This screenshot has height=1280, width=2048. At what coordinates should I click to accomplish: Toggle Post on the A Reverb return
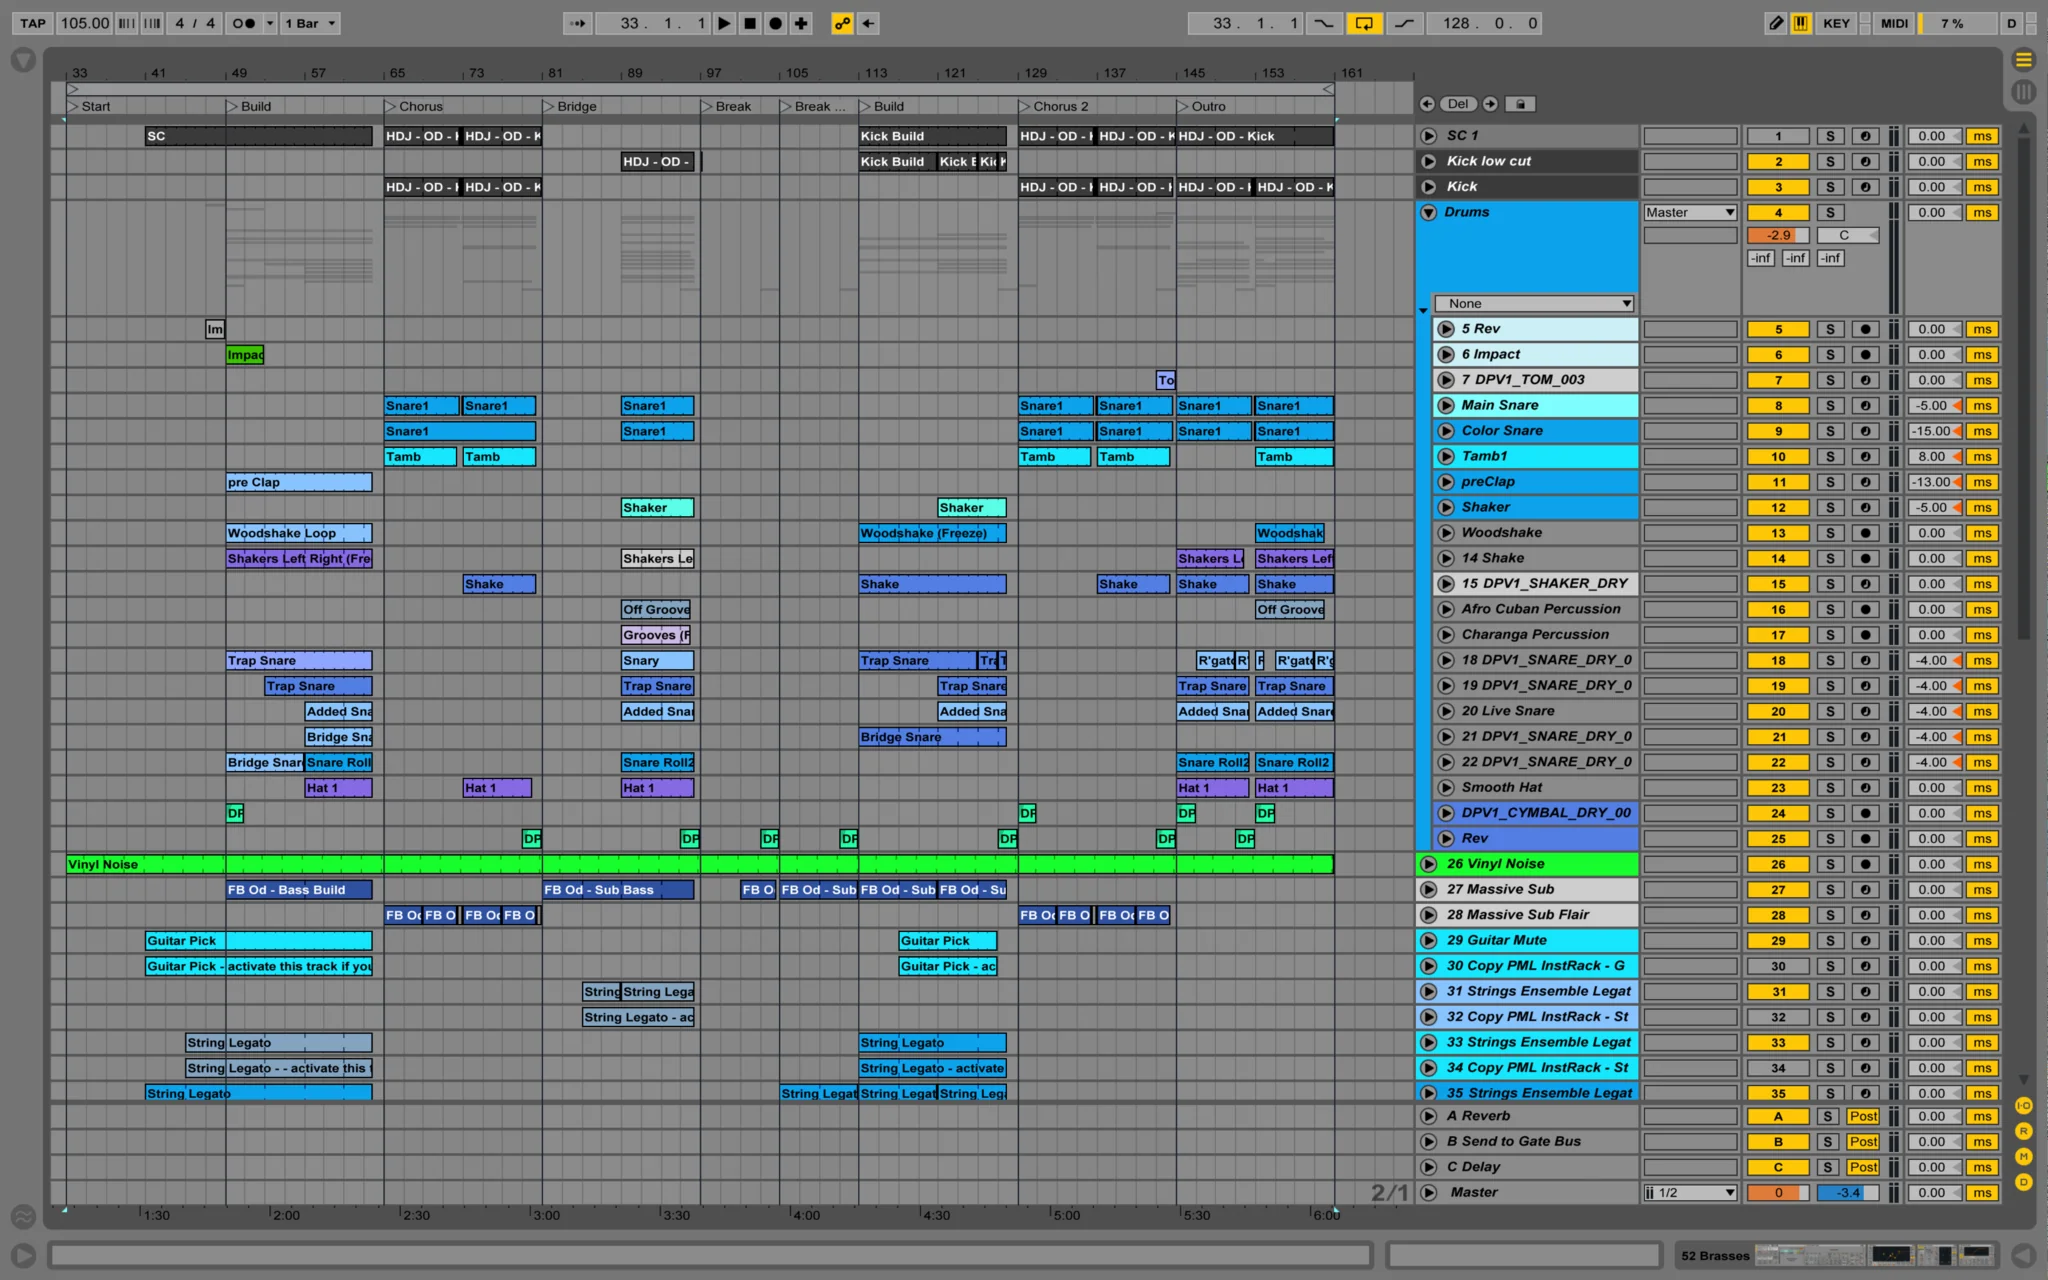(1863, 1116)
